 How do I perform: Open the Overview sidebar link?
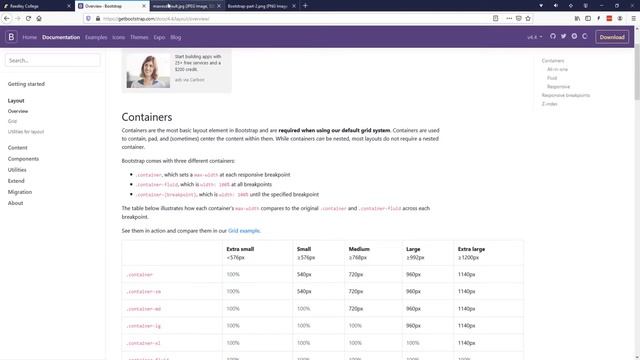(18, 111)
